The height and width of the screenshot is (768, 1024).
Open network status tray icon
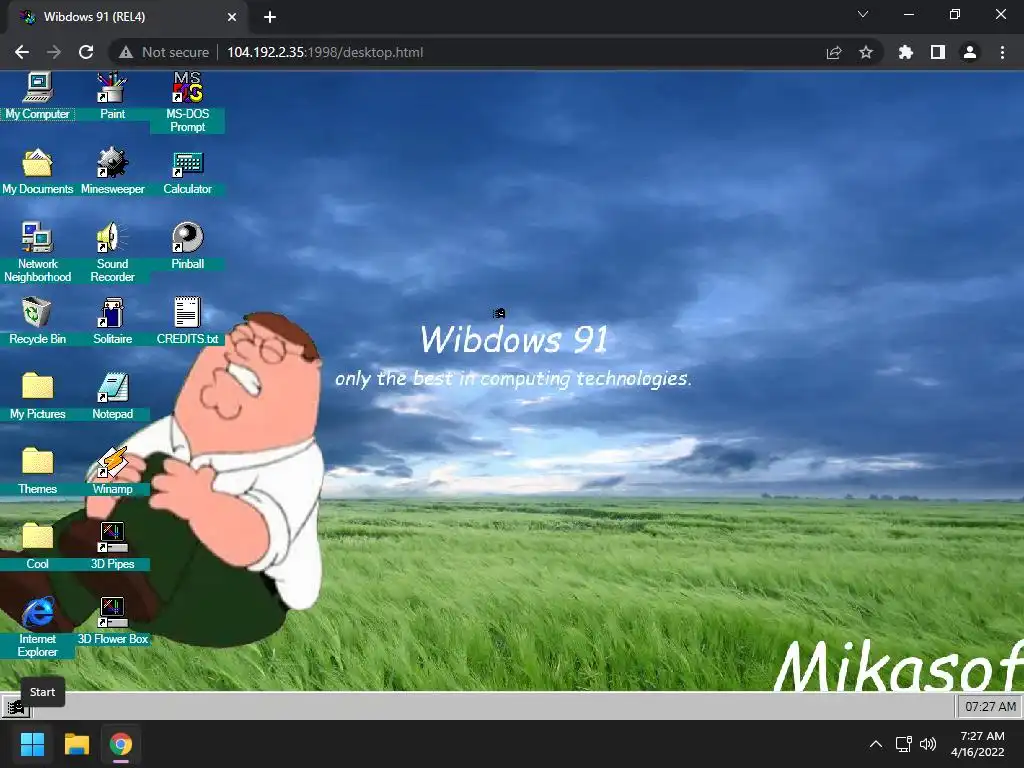[x=903, y=744]
